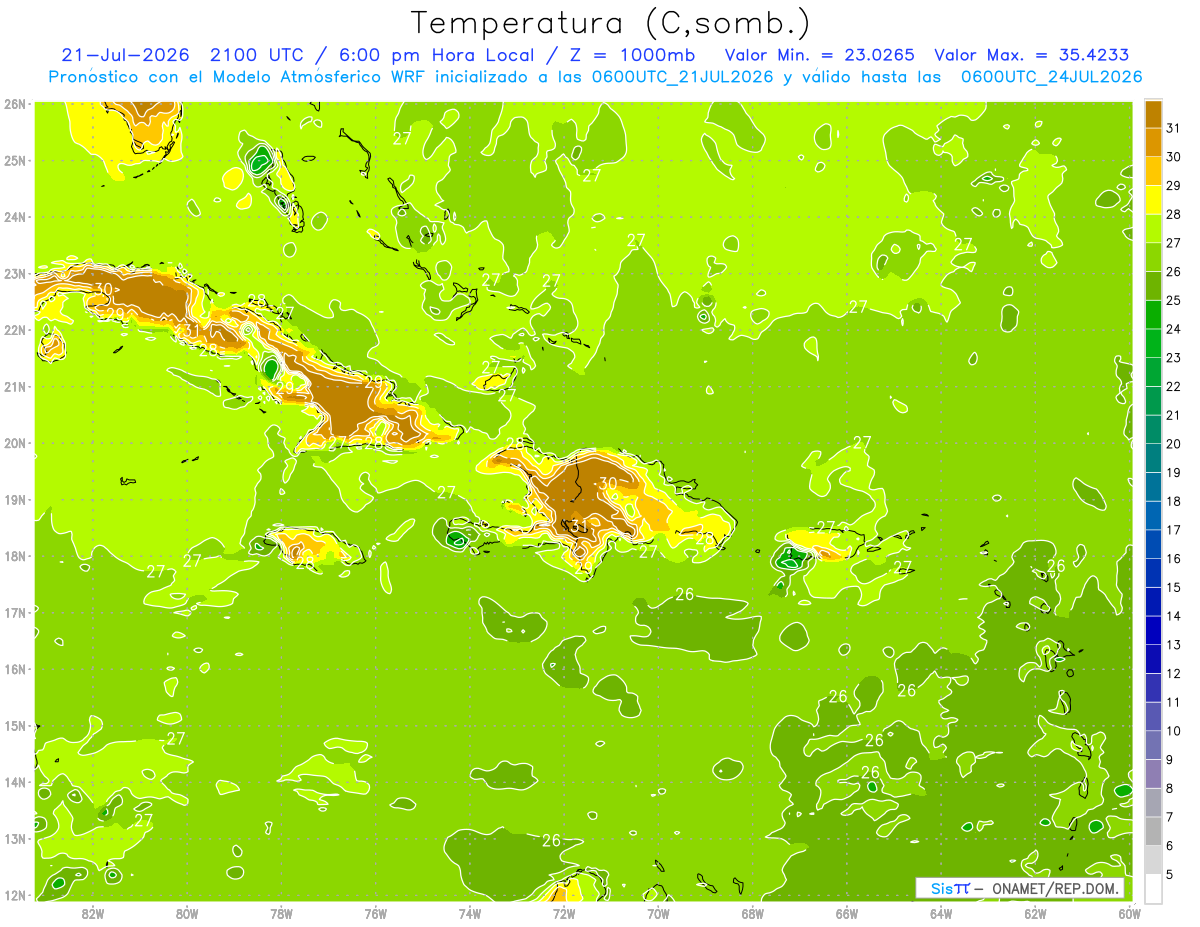Click "6:00 pm Hora Local" text

435,55
